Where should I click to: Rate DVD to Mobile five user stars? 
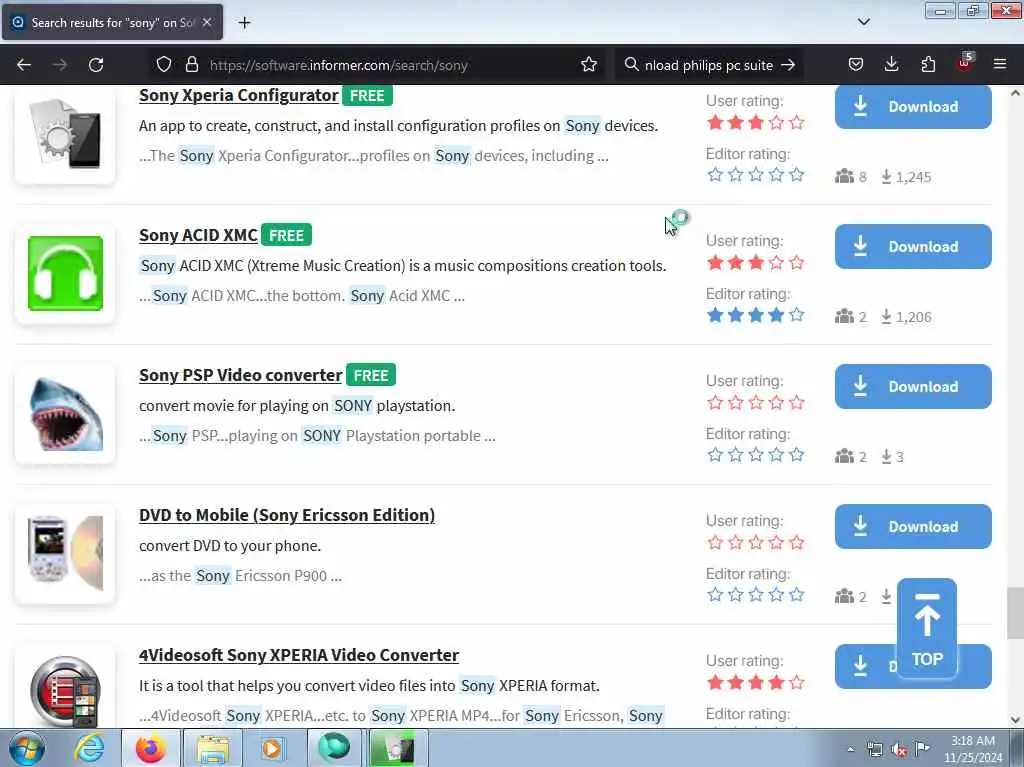796,542
